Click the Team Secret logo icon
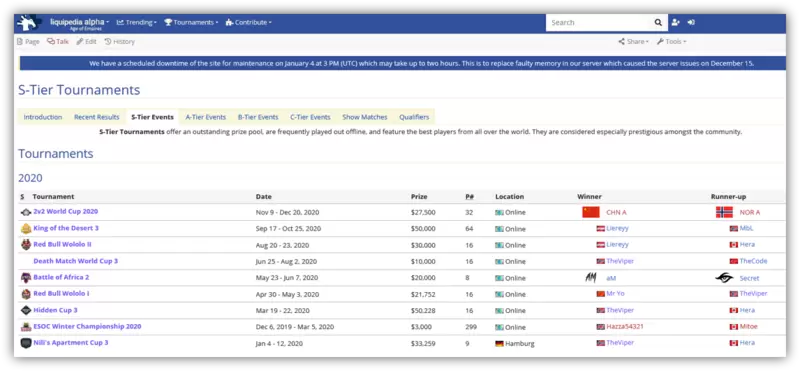This screenshot has width=800, height=371. pyautogui.click(x=724, y=278)
